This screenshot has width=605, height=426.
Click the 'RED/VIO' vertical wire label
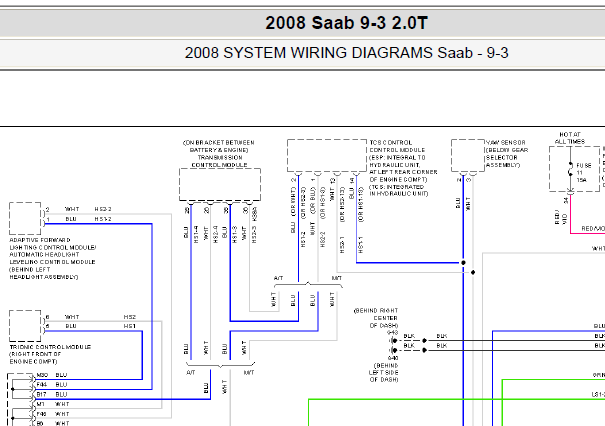[x=560, y=217]
